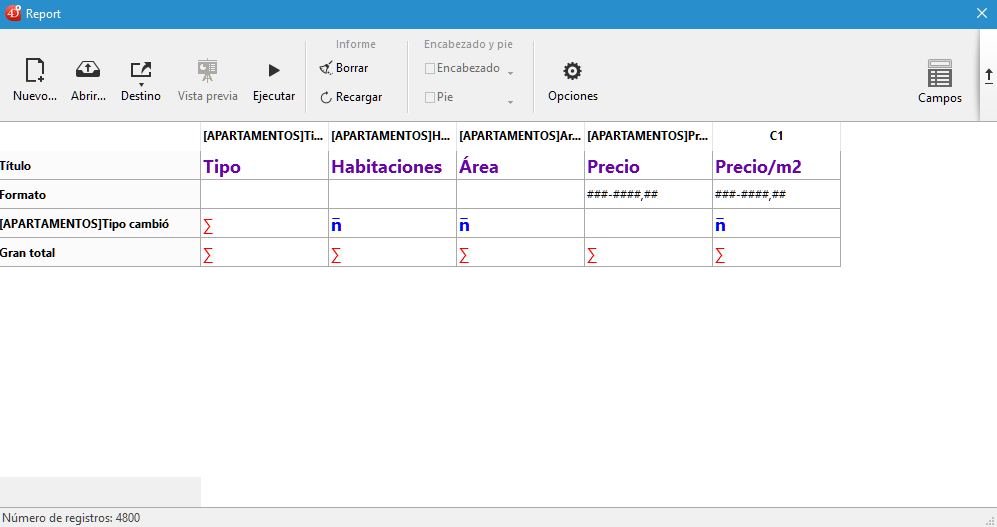The height and width of the screenshot is (527, 997).
Task: Click the Nuevo report icon
Action: click(x=34, y=71)
